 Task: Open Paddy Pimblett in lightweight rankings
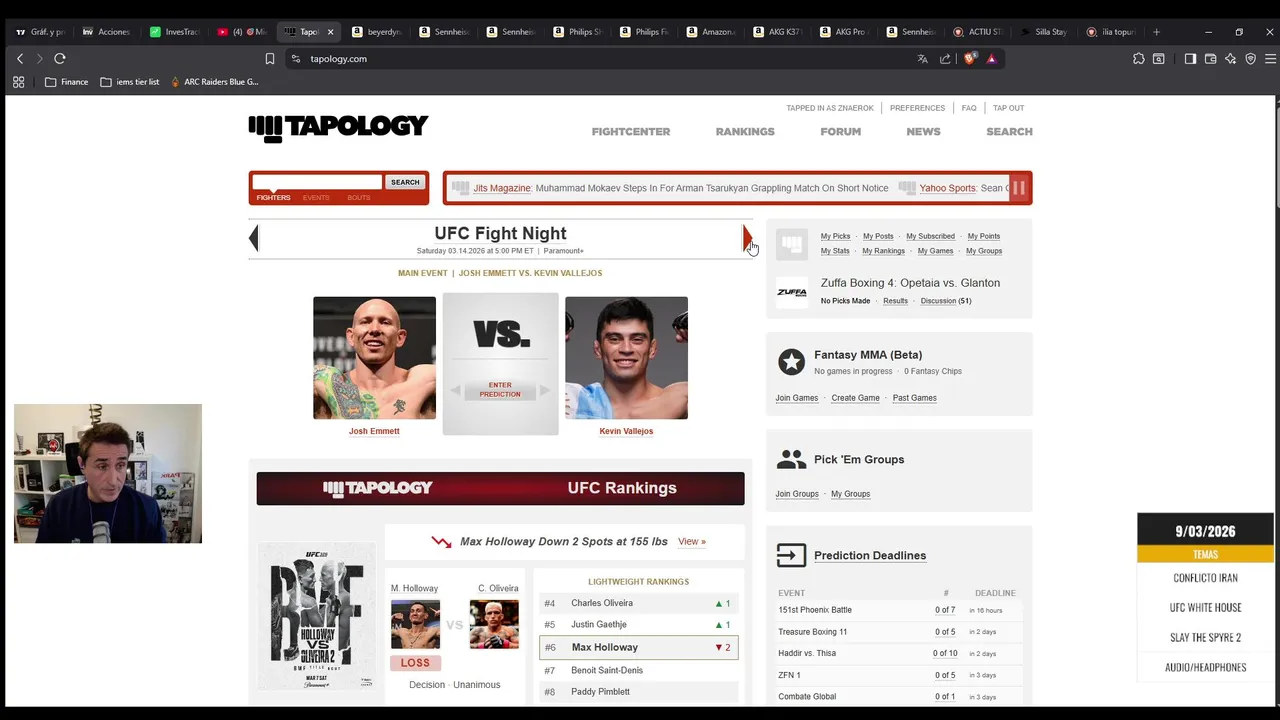point(600,692)
